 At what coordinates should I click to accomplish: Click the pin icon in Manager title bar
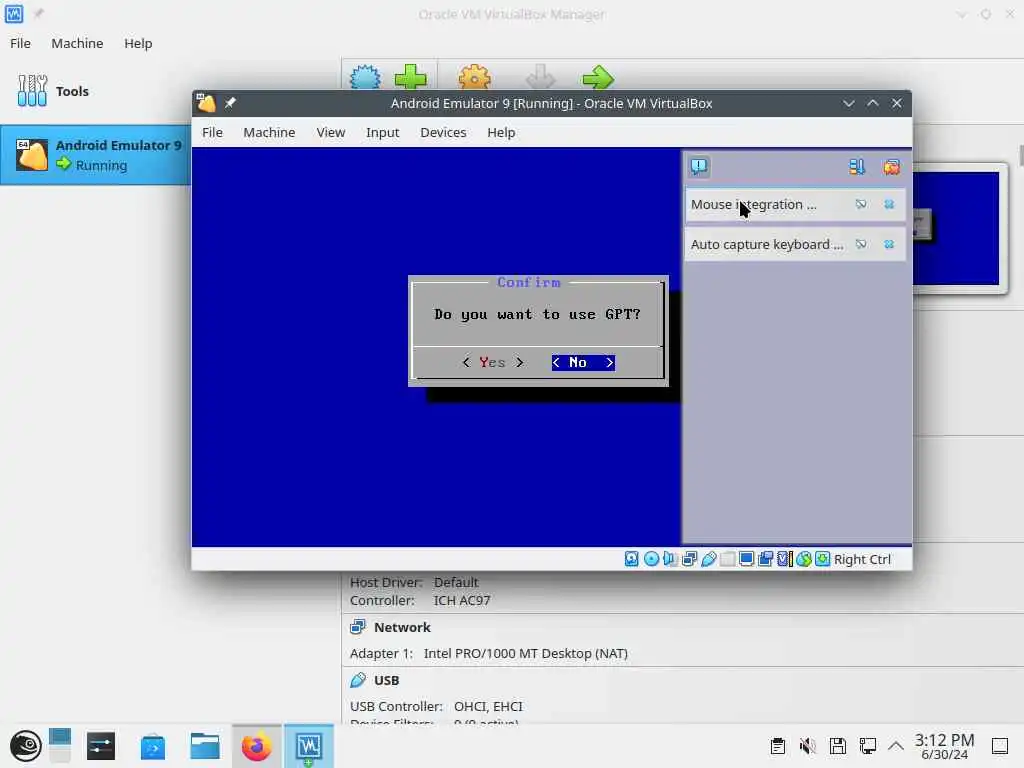(39, 14)
